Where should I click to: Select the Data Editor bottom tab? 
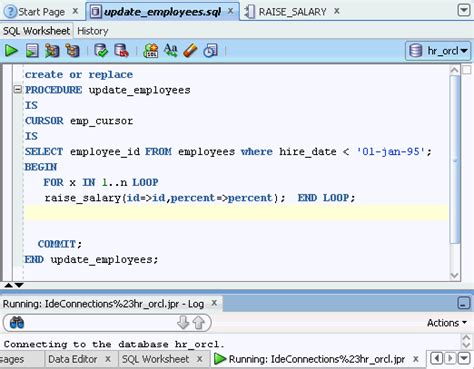point(73,359)
